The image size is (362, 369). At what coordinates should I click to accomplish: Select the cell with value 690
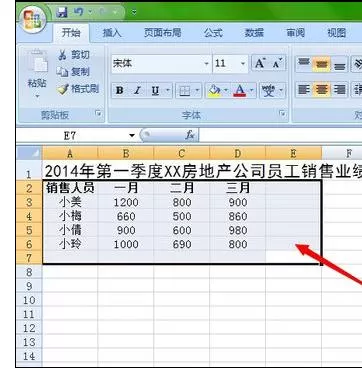[182, 244]
